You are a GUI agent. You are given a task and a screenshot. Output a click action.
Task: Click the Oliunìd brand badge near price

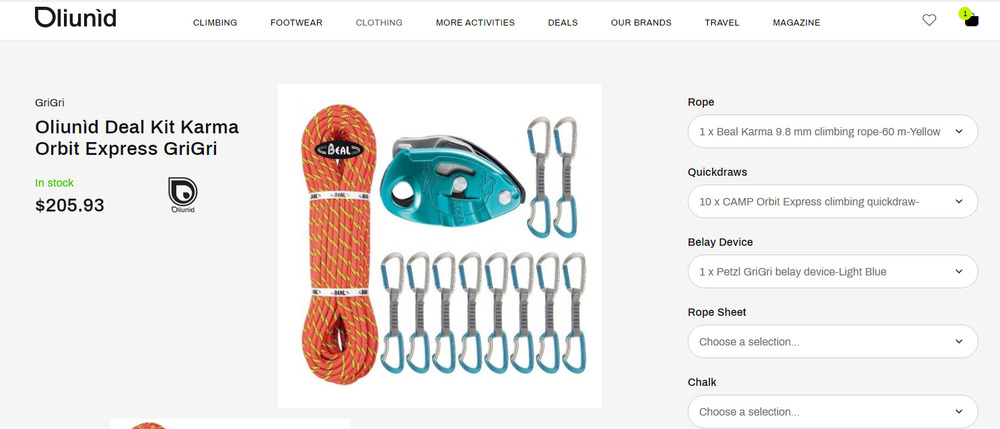click(182, 195)
